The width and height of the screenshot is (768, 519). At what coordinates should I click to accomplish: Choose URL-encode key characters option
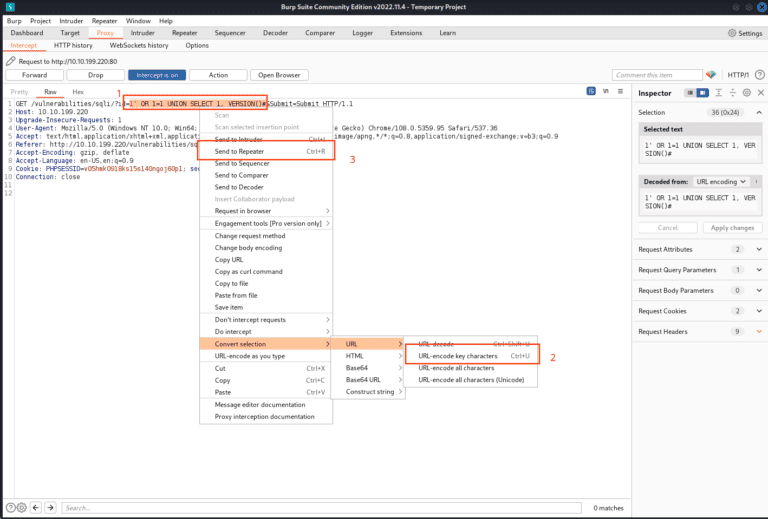457,355
